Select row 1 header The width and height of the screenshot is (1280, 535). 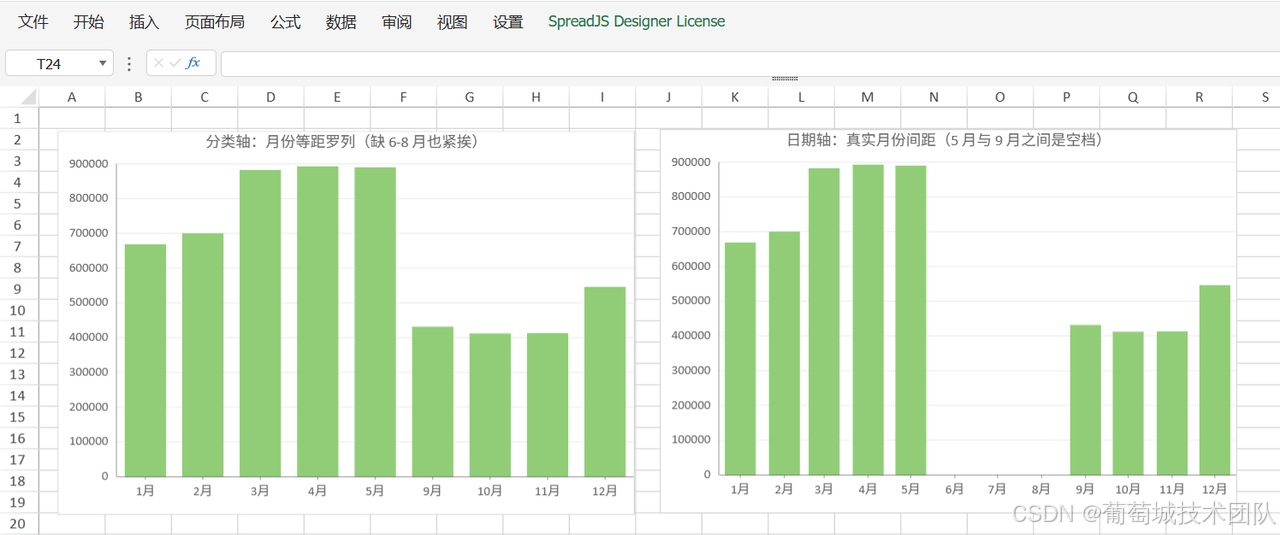tap(19, 118)
